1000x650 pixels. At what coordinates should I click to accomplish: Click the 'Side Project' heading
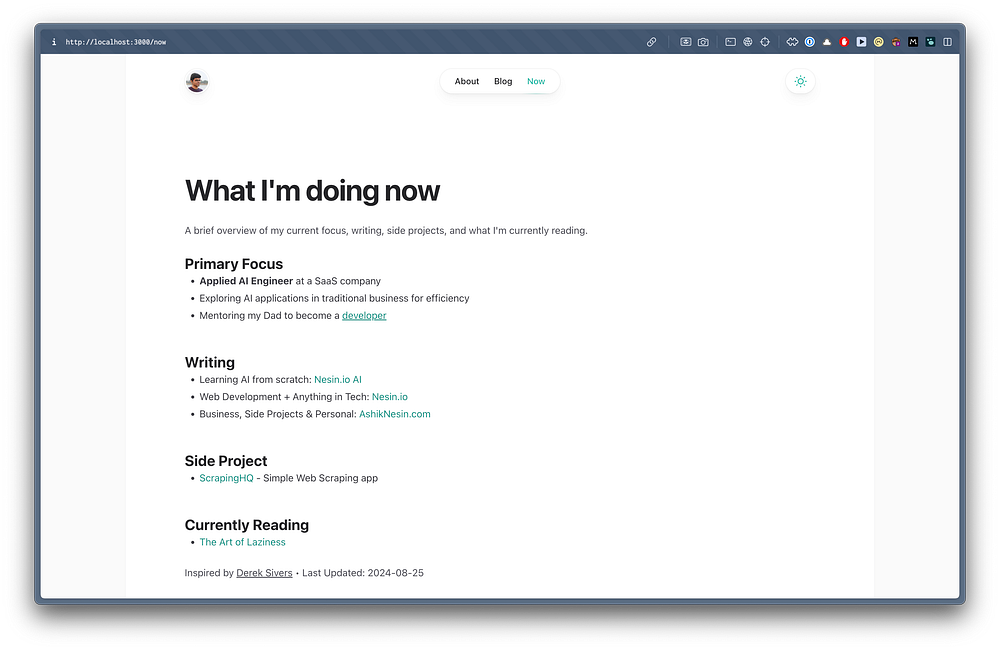[x=226, y=461]
